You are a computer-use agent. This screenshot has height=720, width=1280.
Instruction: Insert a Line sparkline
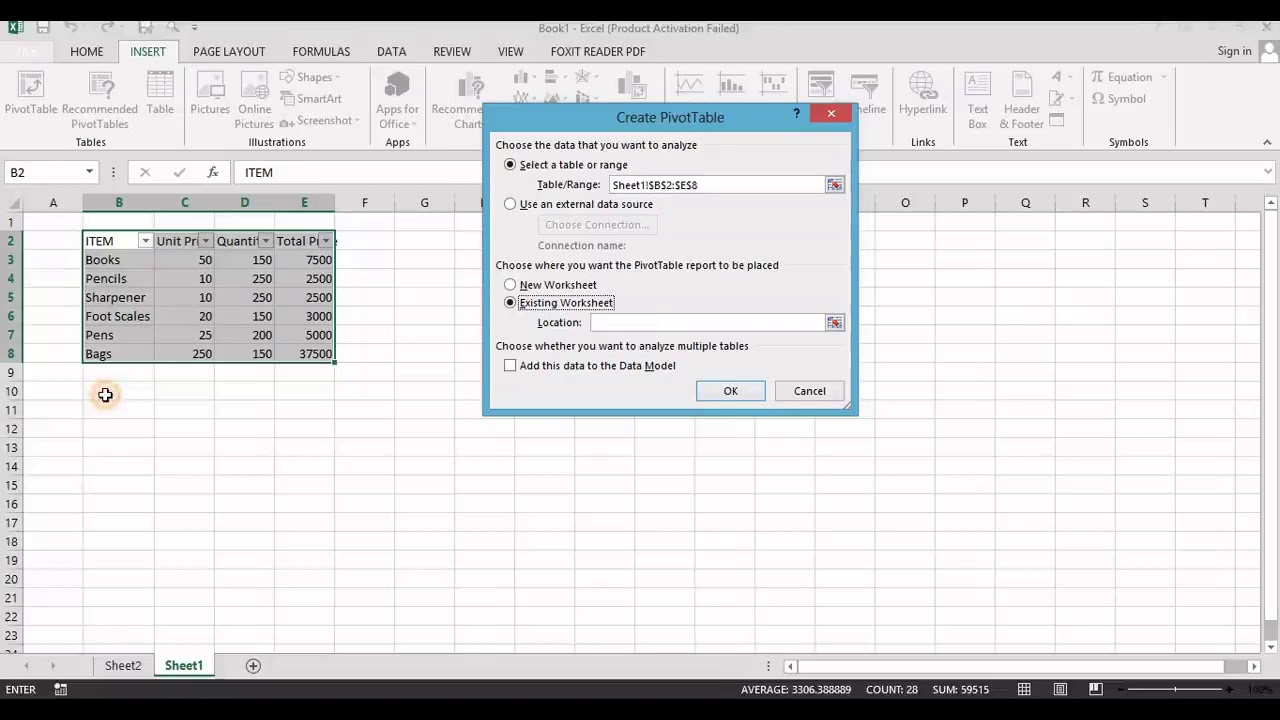689,84
